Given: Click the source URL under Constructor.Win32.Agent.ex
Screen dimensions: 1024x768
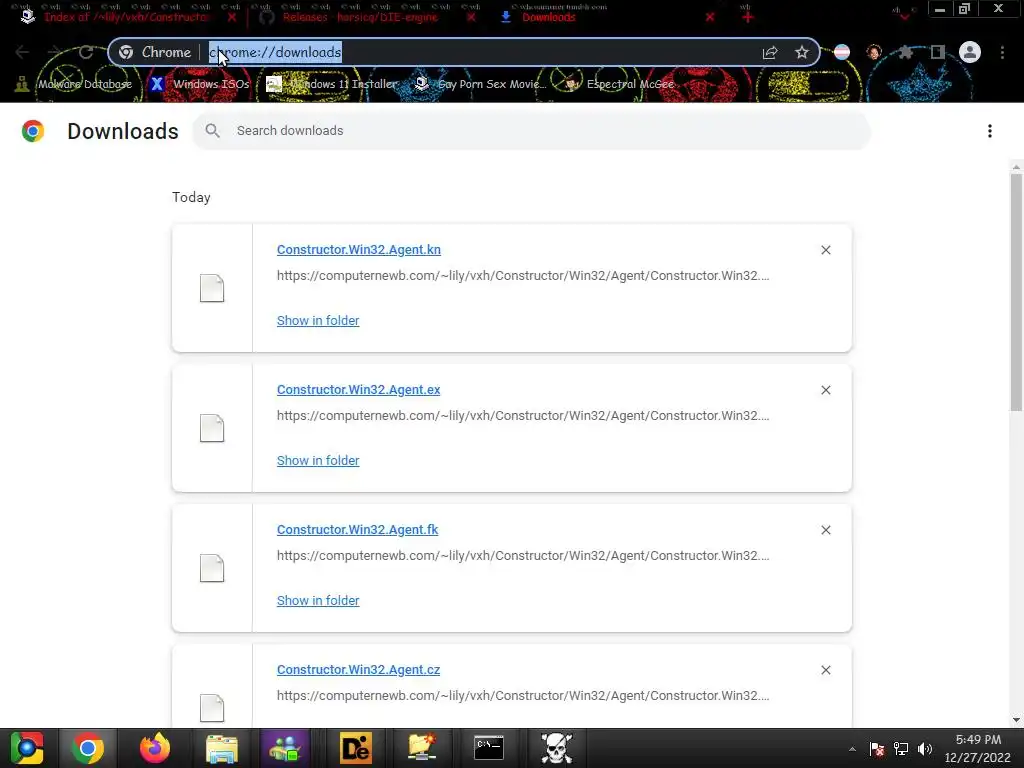Looking at the screenshot, I should tap(523, 415).
